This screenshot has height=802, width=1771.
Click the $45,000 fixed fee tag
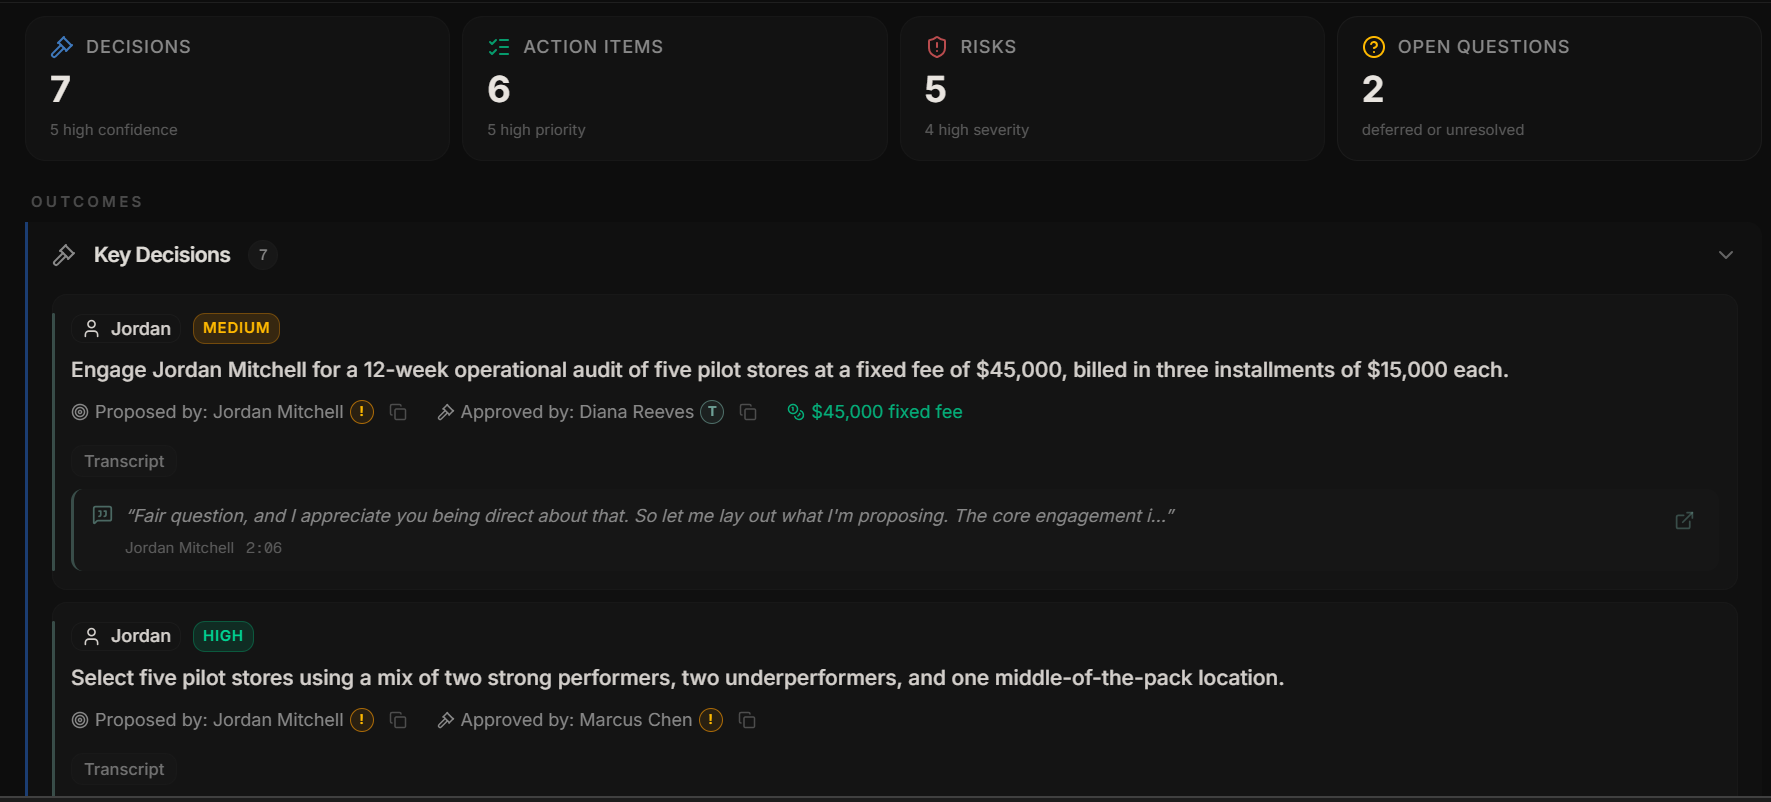[875, 412]
